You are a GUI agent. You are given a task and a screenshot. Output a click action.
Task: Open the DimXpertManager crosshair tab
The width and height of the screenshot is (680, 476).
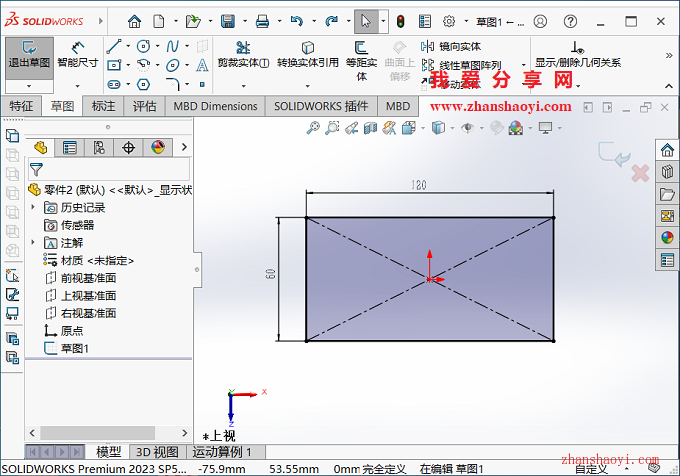tap(128, 148)
